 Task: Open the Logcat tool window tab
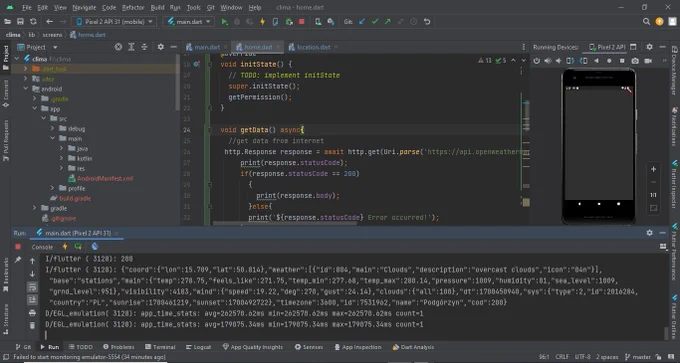[x=198, y=347]
